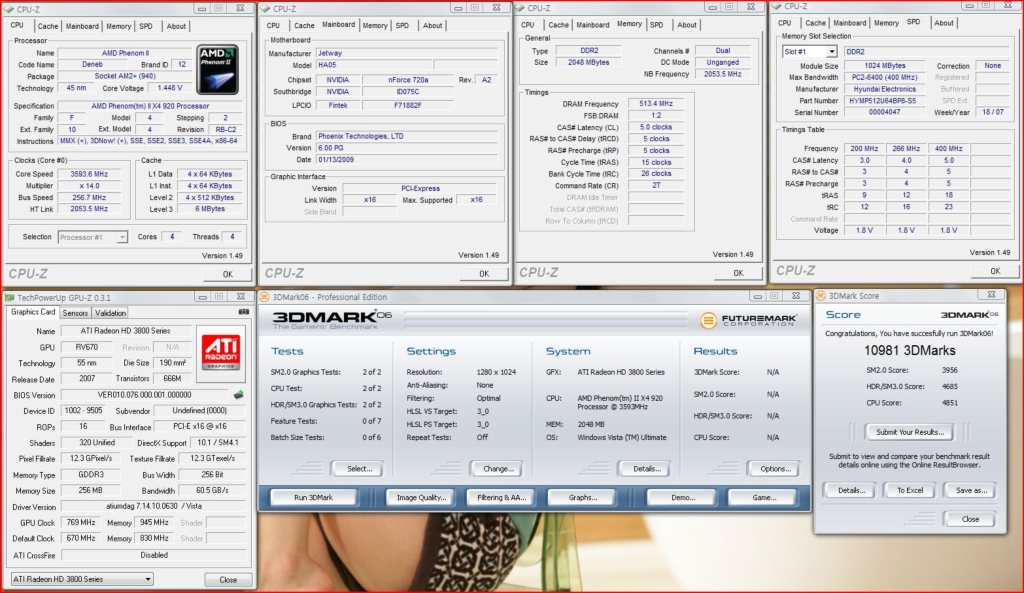Click the Graphs button in 3DMark06

(583, 498)
